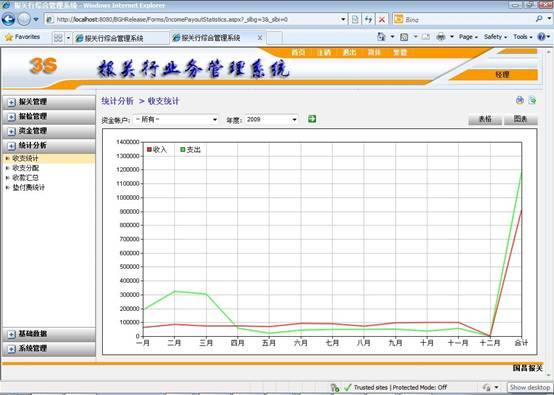554x395 pixels.
Task: Click the refresh page arrows icon
Action: click(x=369, y=19)
